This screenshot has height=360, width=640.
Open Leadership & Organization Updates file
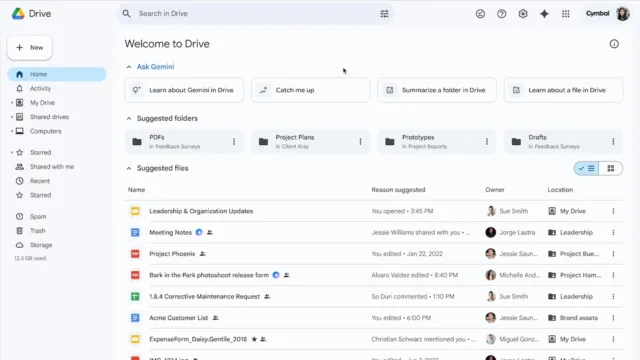201,211
